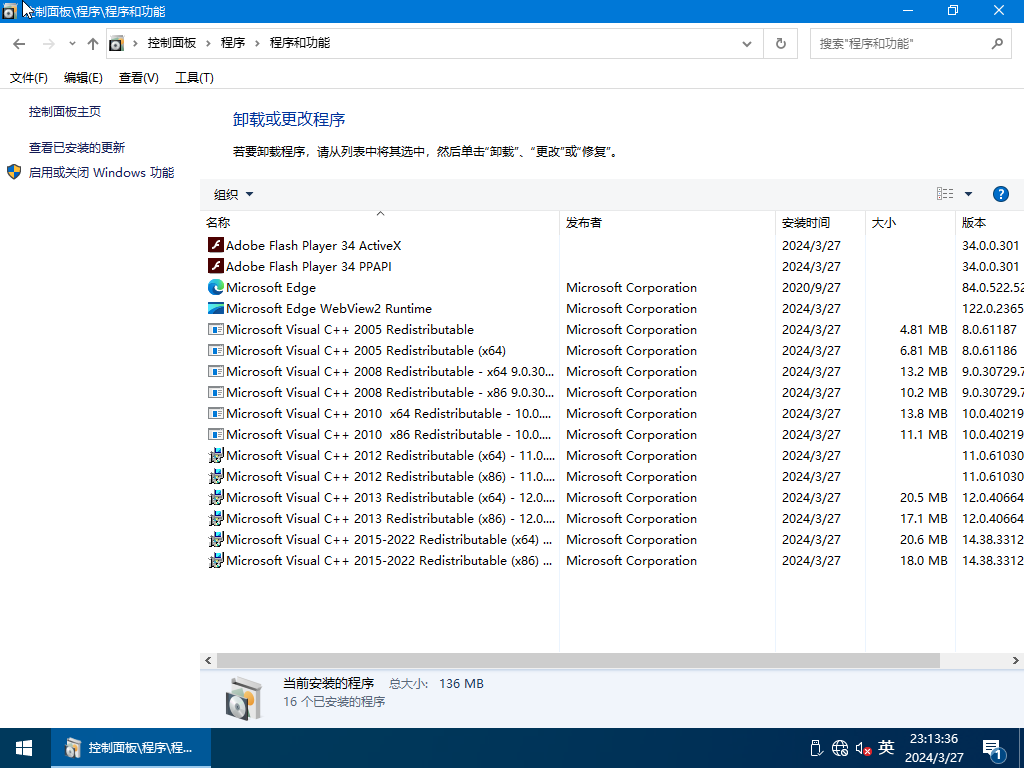The height and width of the screenshot is (768, 1024).
Task: Open help with the blue question mark
Action: pyautogui.click(x=1000, y=194)
